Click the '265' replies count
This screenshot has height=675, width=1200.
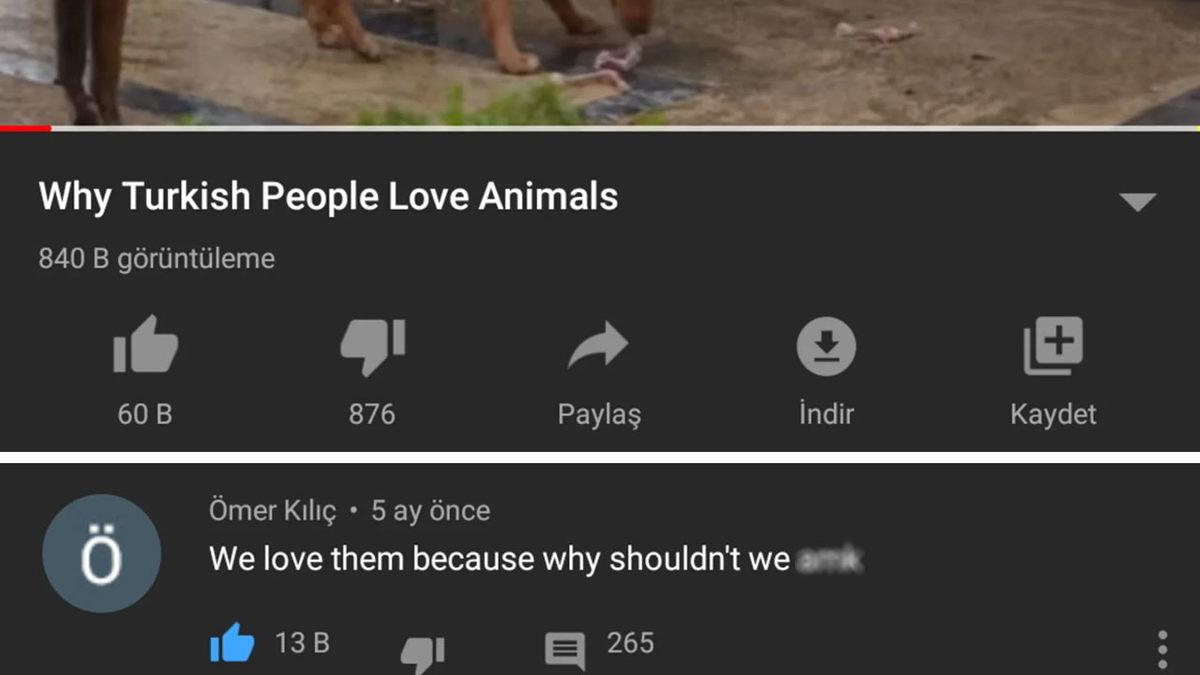pos(630,642)
